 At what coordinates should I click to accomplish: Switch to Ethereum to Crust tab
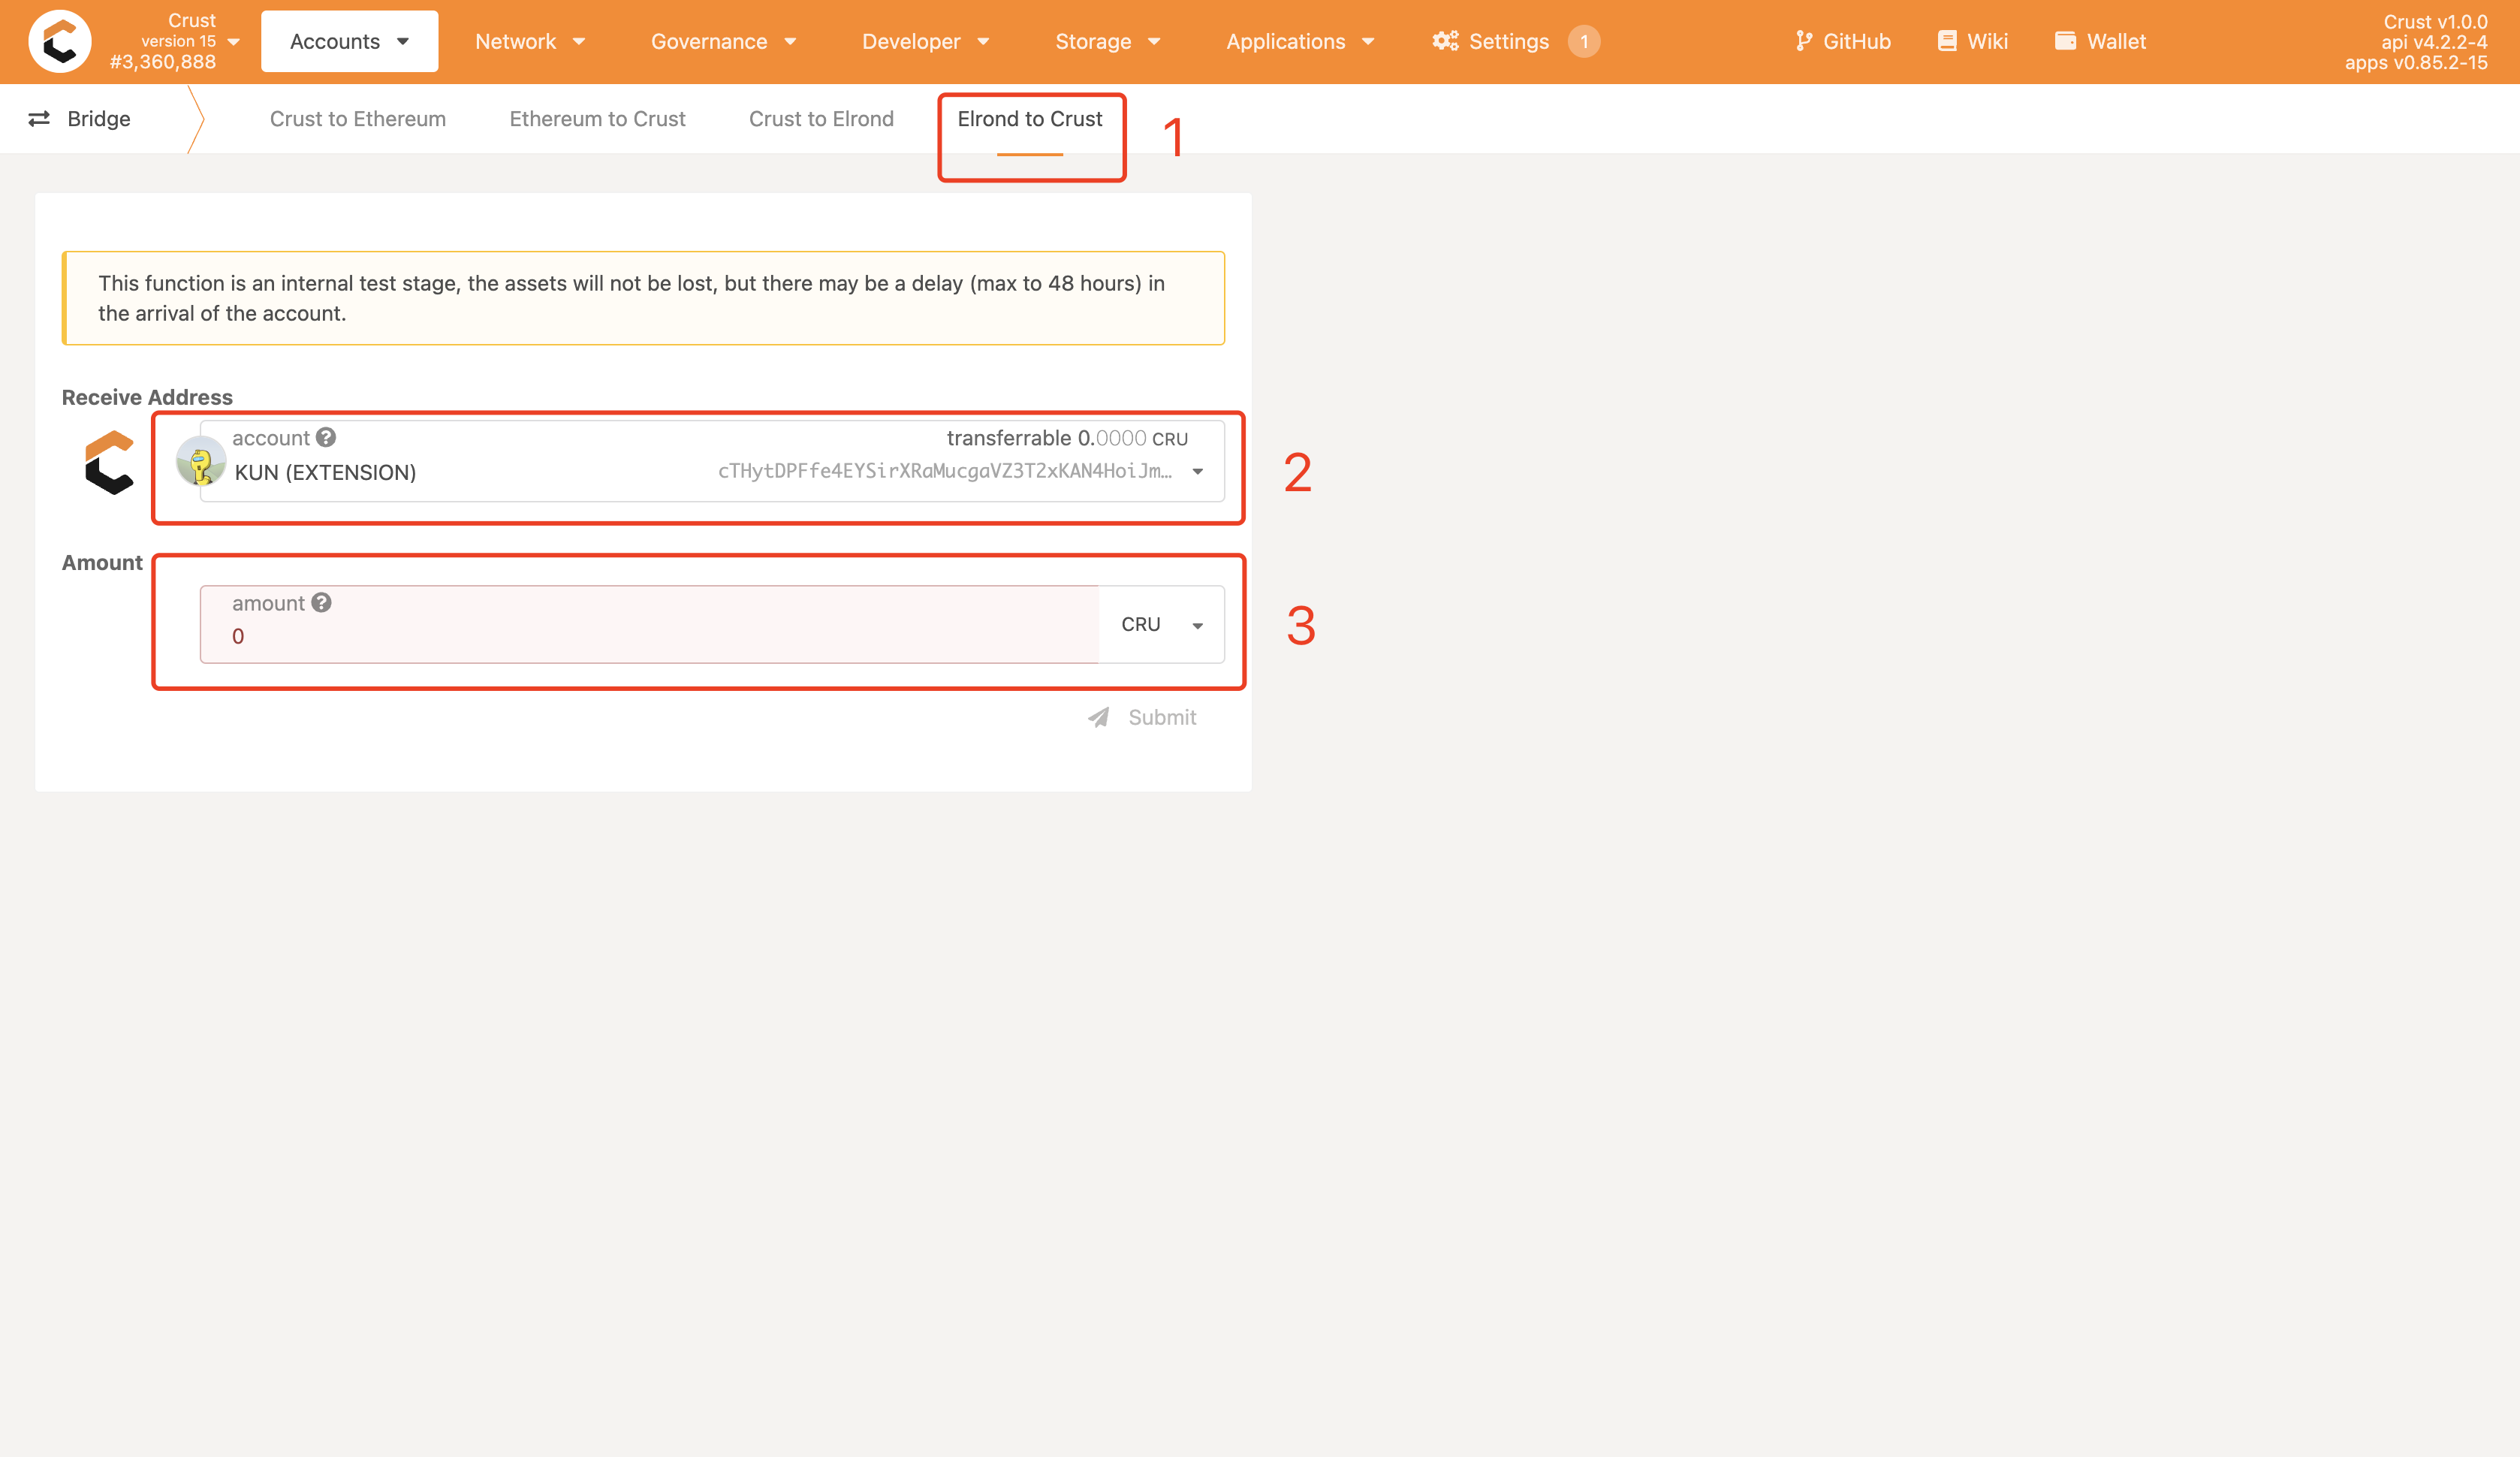[597, 119]
